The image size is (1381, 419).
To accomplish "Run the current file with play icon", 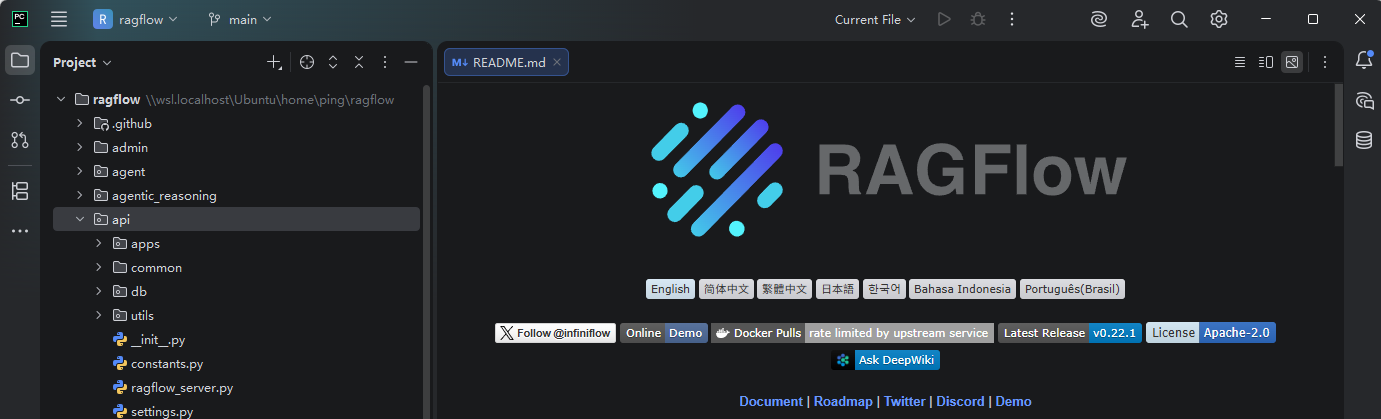I will [x=944, y=19].
